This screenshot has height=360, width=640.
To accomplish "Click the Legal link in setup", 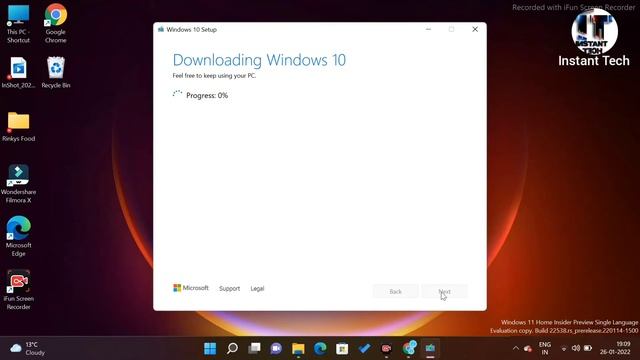I will point(257,288).
